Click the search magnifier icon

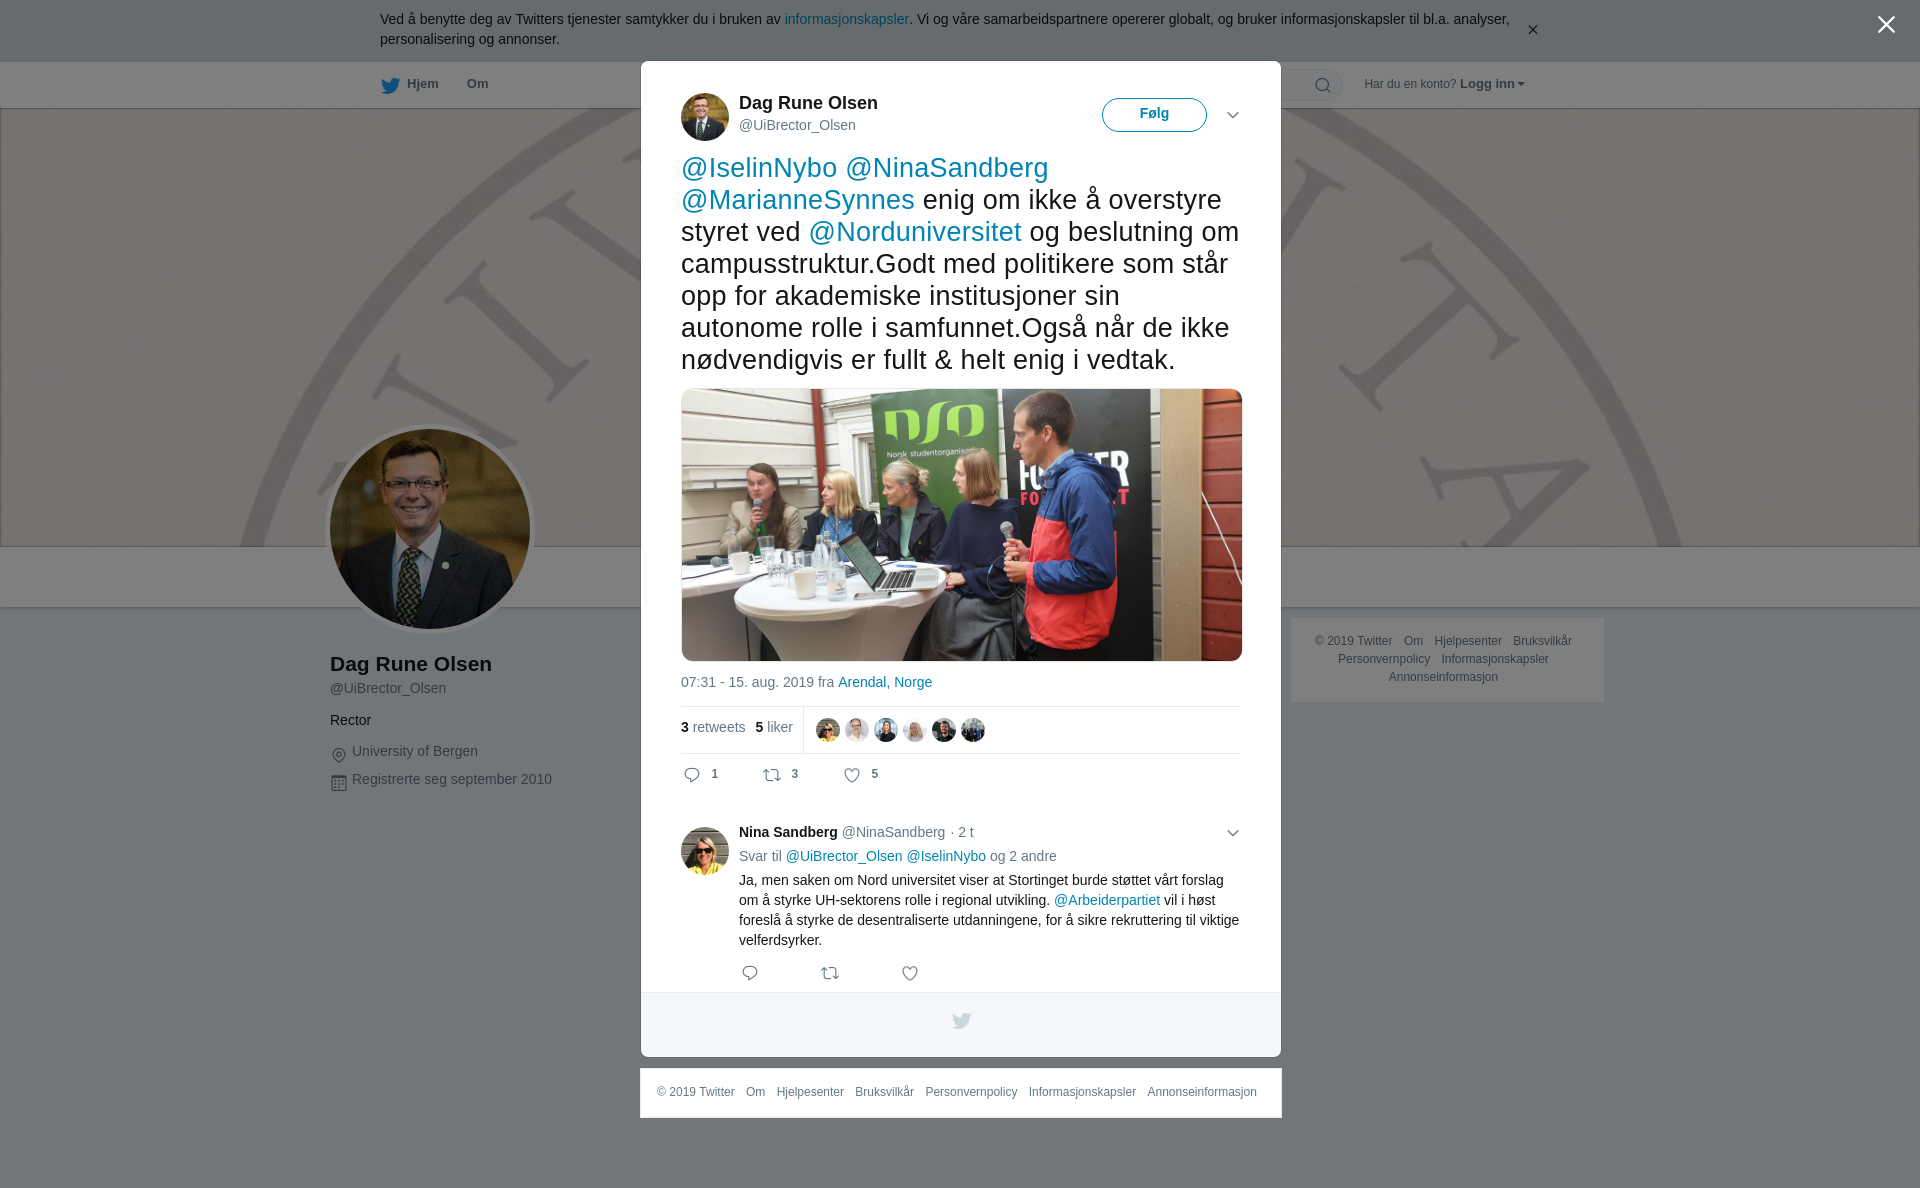point(1323,86)
